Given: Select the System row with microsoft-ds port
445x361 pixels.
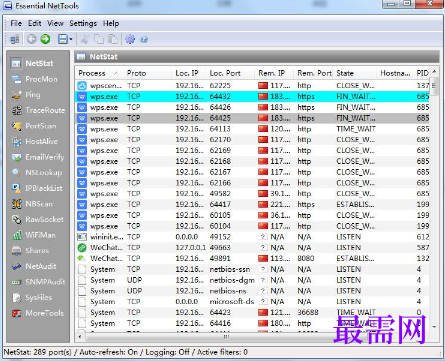Looking at the screenshot, I should pyautogui.click(x=253, y=301).
